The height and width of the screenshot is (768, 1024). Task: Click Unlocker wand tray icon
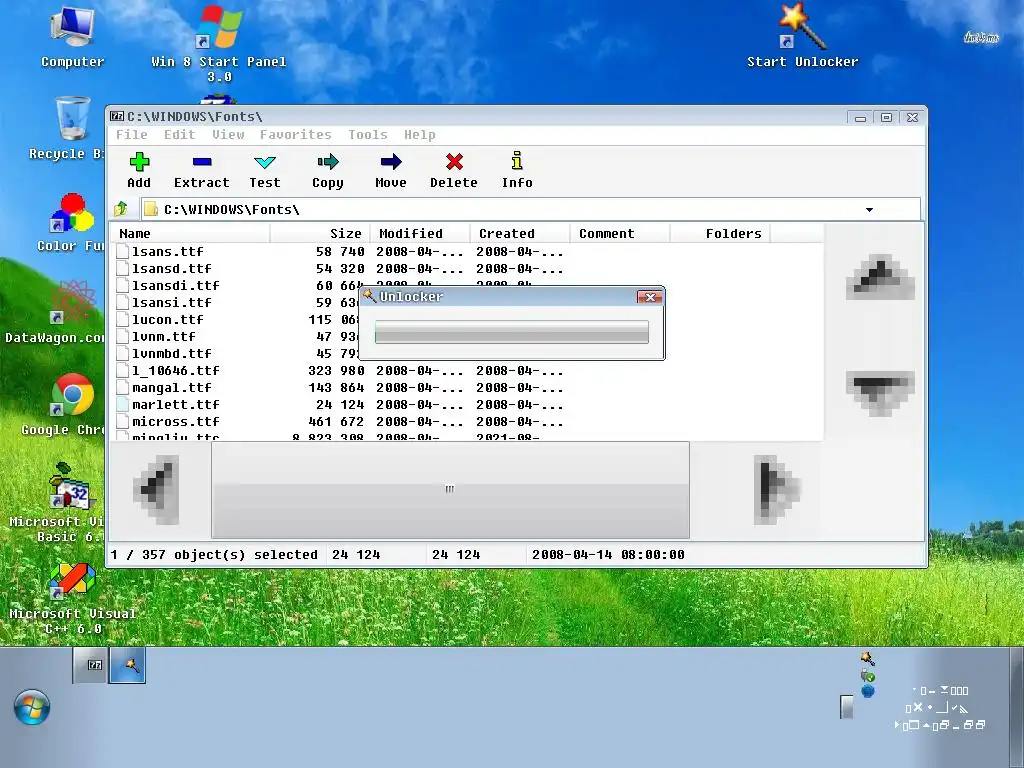[867, 658]
